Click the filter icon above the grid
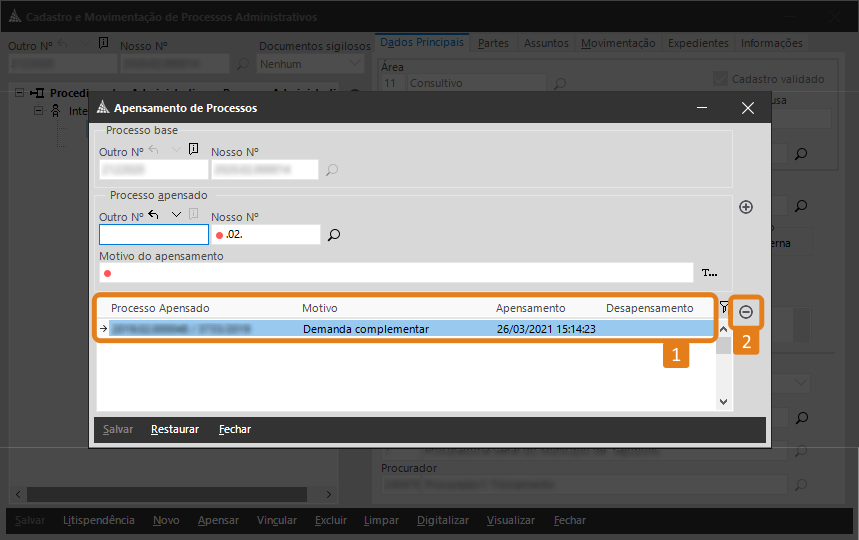 point(723,308)
